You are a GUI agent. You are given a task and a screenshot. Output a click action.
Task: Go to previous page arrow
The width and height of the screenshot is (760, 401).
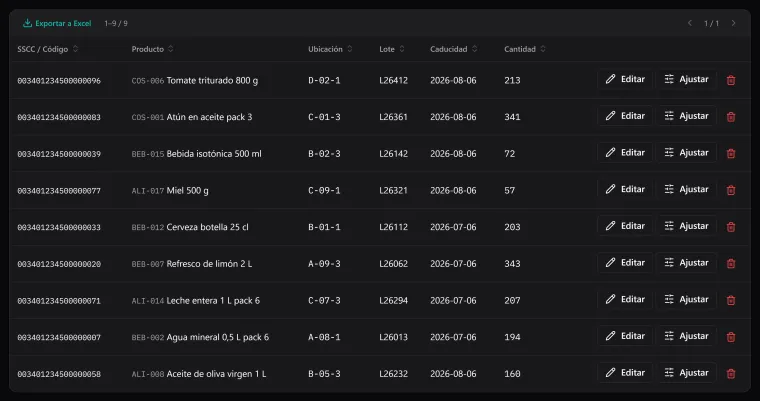[690, 23]
